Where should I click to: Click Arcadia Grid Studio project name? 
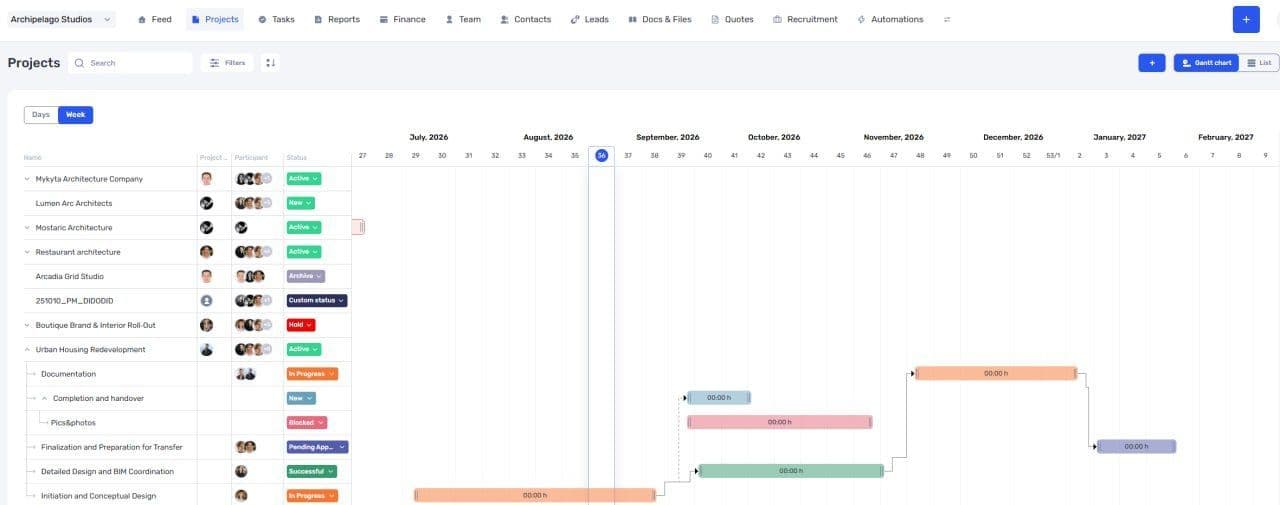(x=70, y=276)
